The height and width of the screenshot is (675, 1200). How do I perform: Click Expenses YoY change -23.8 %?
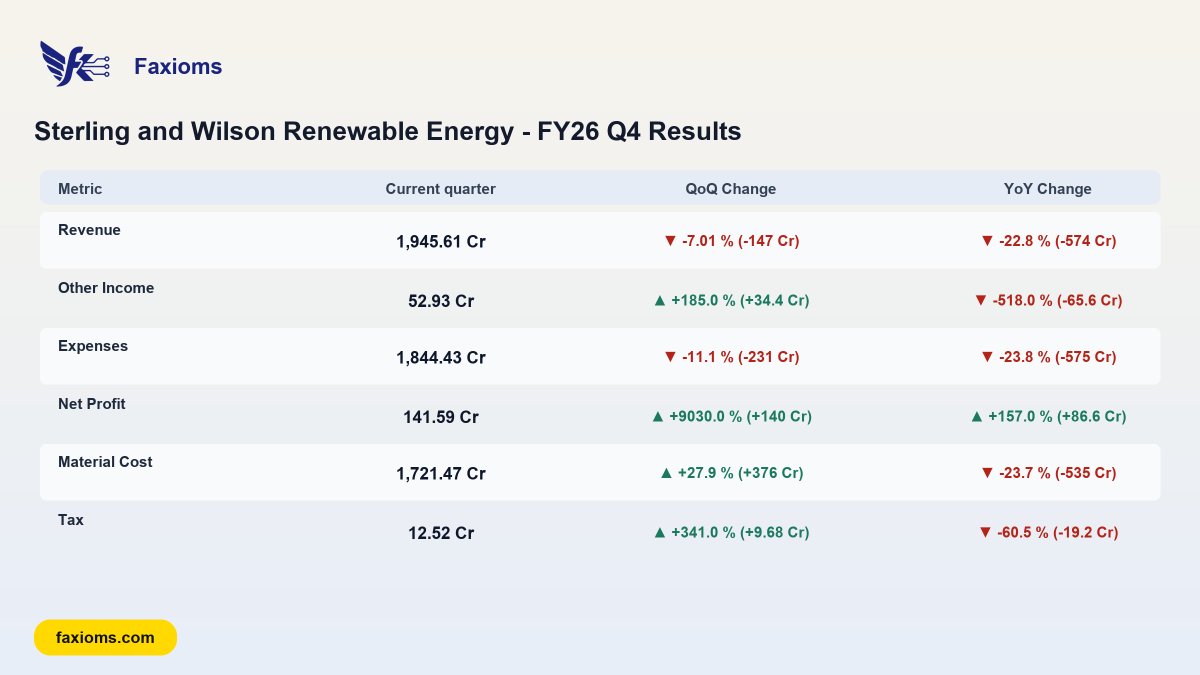[x=1048, y=357]
